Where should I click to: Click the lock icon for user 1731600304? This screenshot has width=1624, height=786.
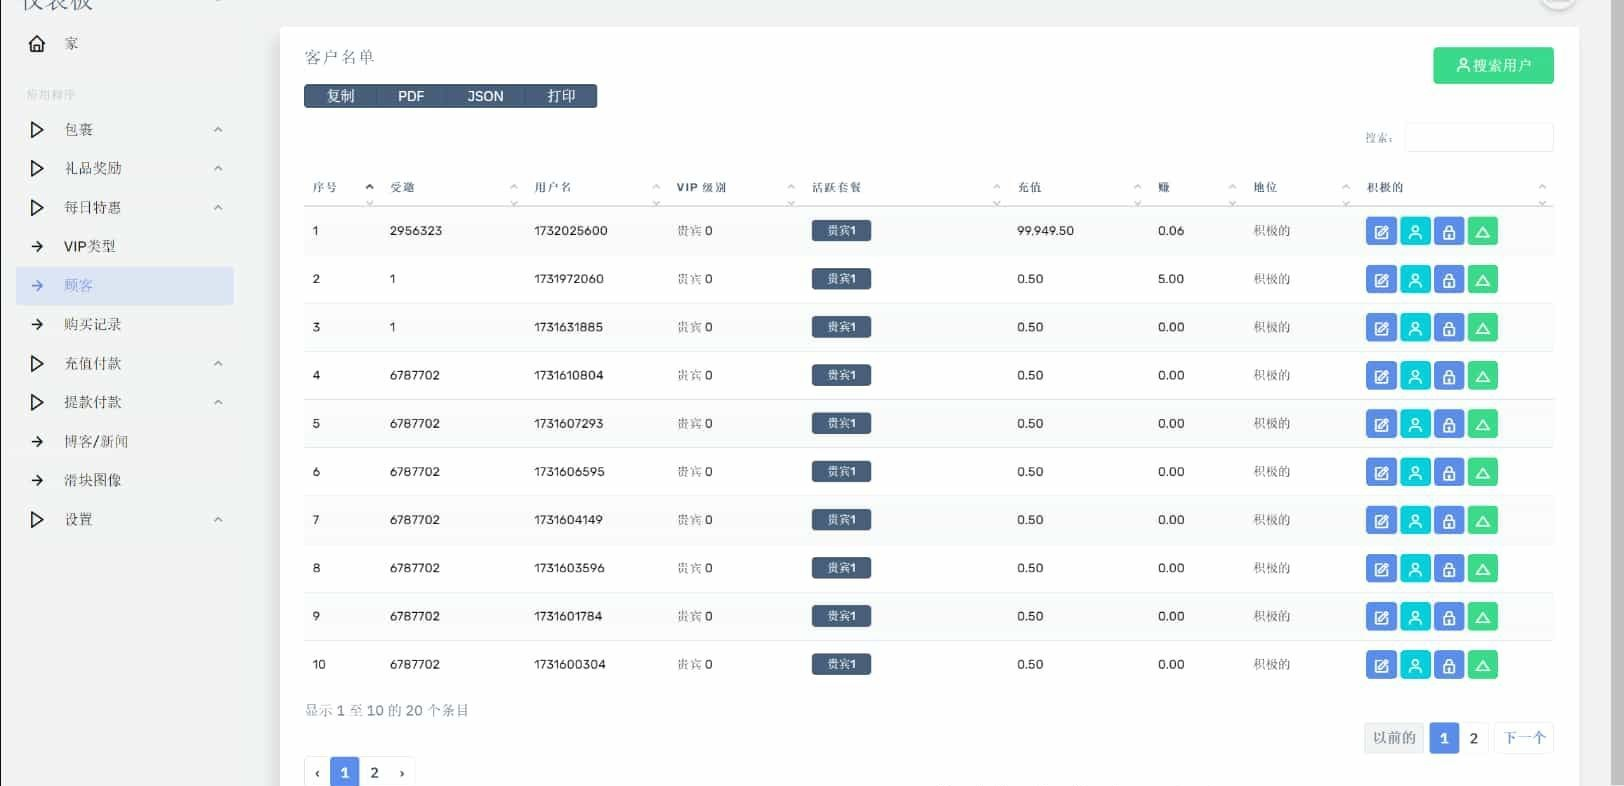(1449, 665)
